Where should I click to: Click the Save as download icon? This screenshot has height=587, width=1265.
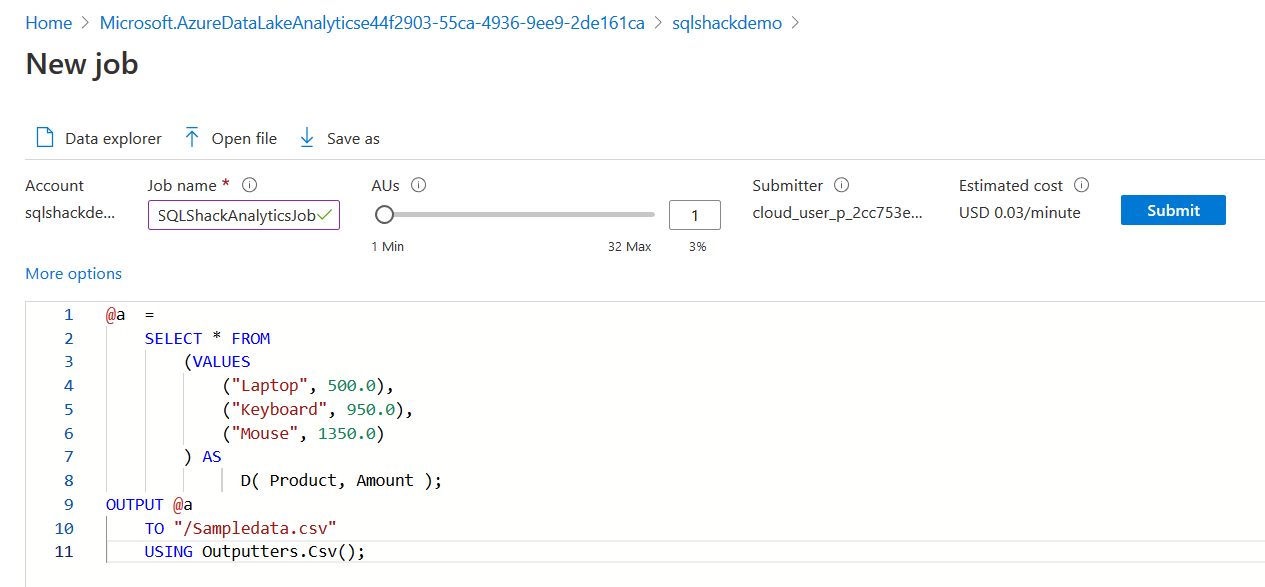(307, 138)
